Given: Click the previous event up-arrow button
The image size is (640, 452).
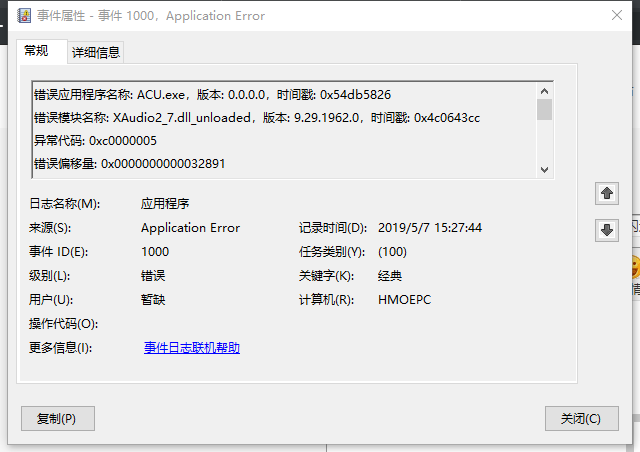Looking at the screenshot, I should click(607, 193).
